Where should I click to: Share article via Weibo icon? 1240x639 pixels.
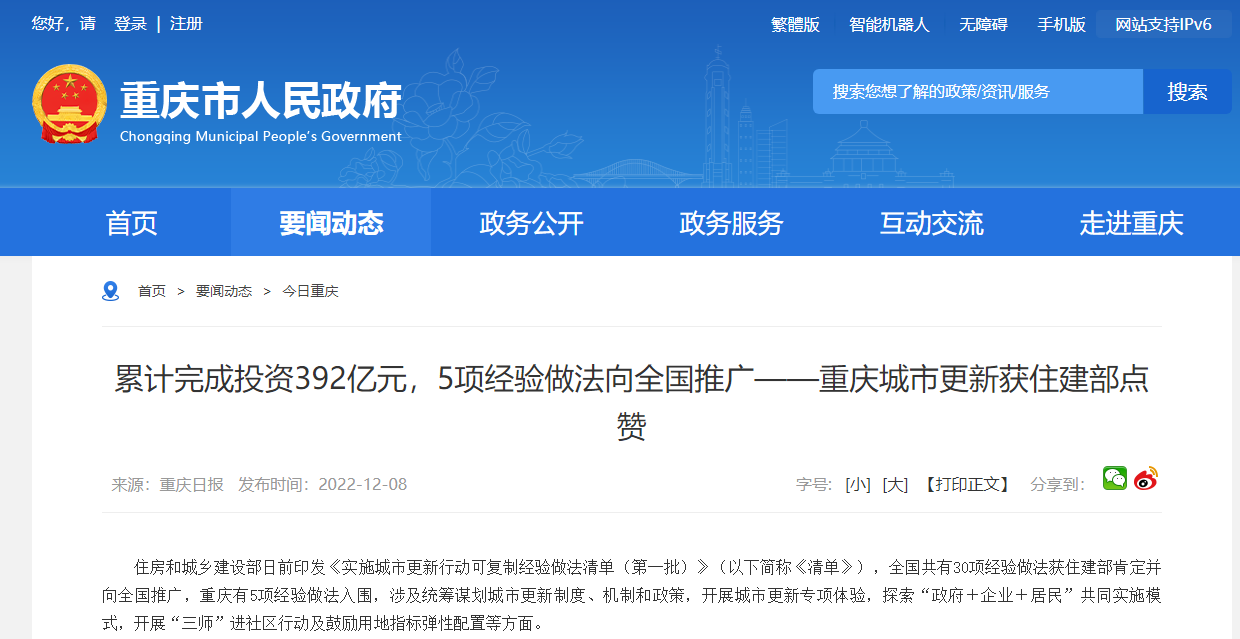pos(1146,478)
